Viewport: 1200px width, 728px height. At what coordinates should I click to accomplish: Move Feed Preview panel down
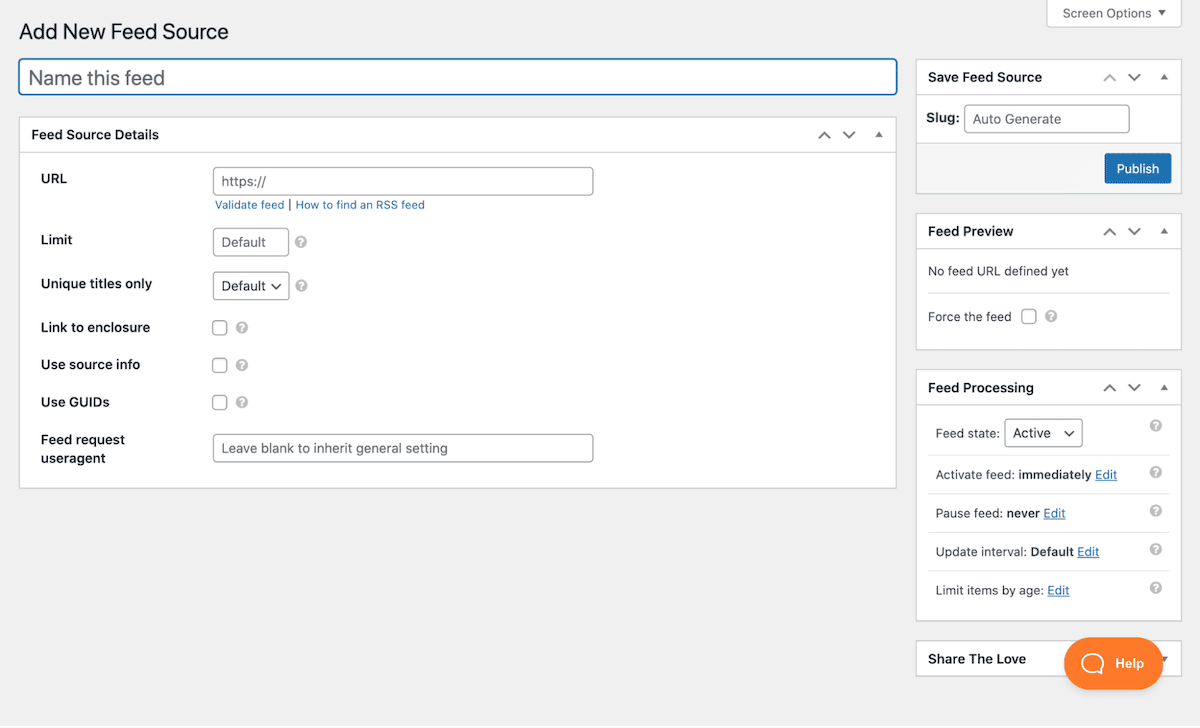pyautogui.click(x=1134, y=231)
